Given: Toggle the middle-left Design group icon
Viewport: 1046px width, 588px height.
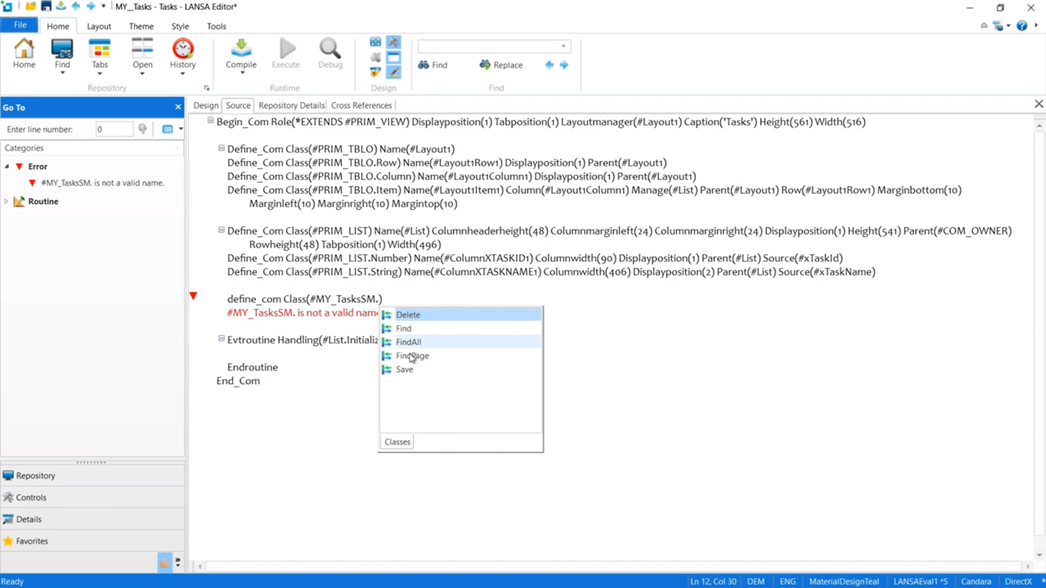Looking at the screenshot, I should point(376,57).
